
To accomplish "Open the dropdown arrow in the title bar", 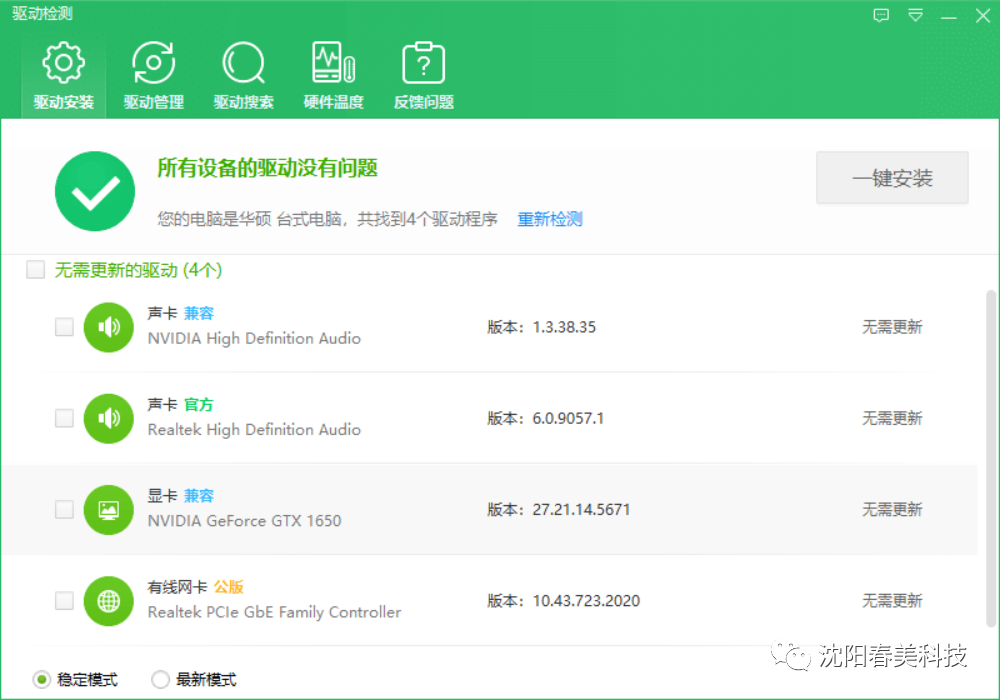I will point(915,15).
